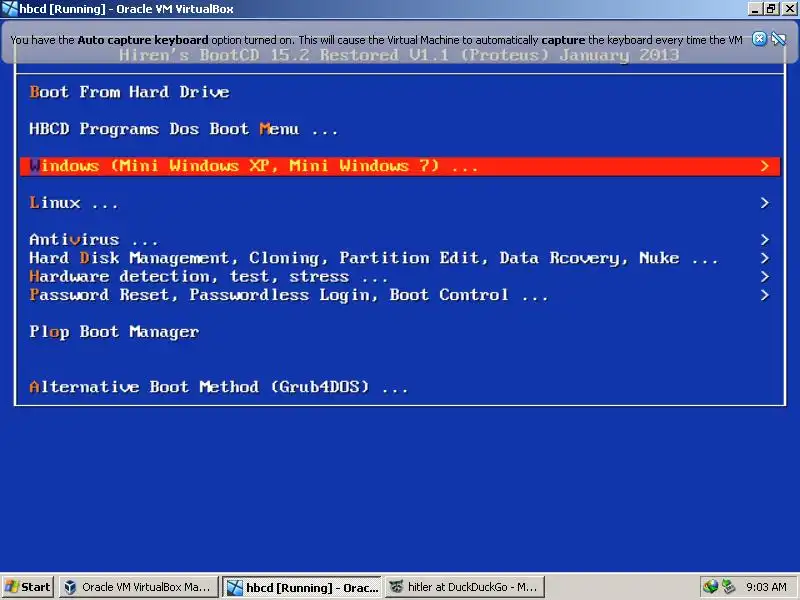Expand the Antivirus submenu arrow

coord(764,240)
